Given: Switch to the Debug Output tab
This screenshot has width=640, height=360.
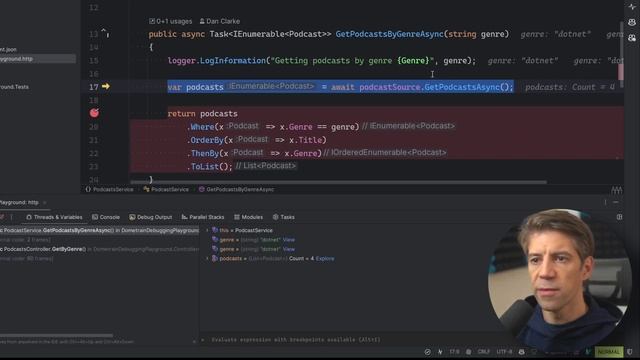Looking at the screenshot, I should [x=151, y=217].
